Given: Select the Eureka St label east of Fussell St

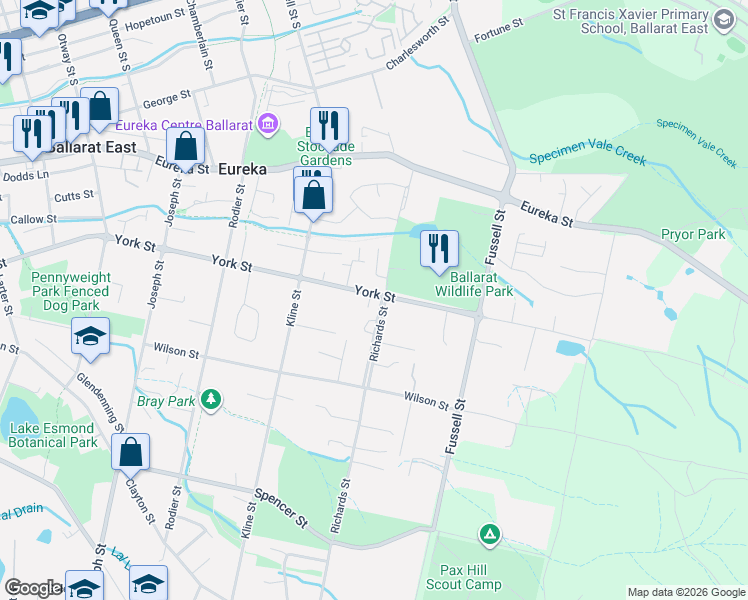Looking at the screenshot, I should [x=547, y=214].
